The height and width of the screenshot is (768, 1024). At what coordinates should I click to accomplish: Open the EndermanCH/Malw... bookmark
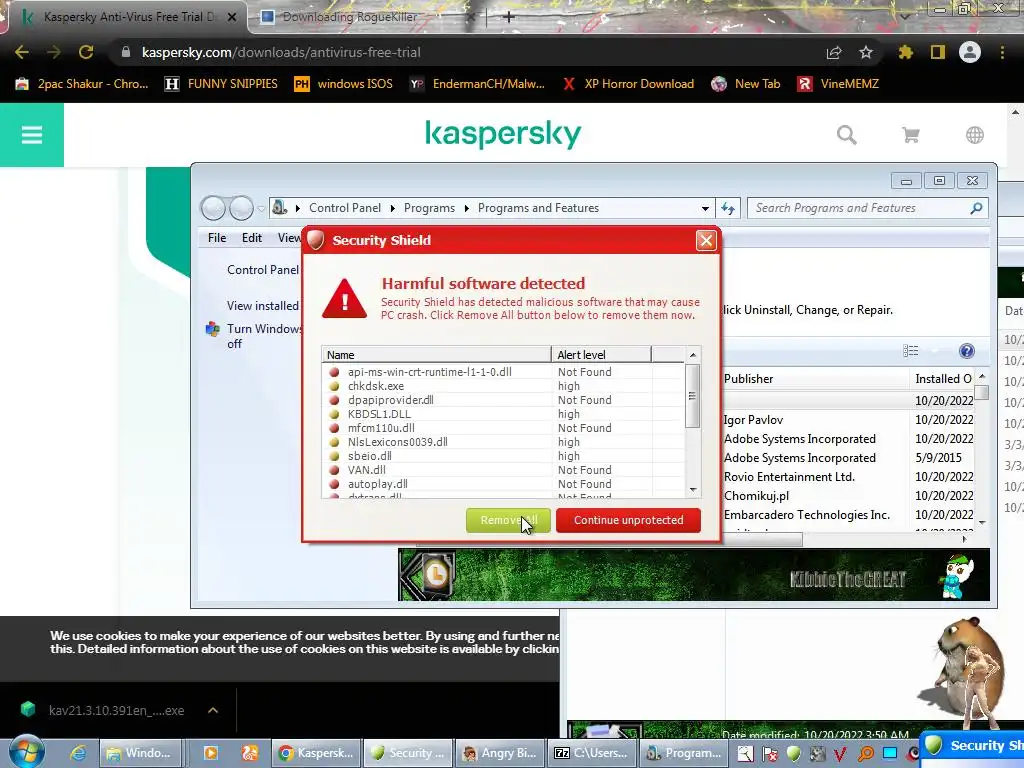[477, 84]
